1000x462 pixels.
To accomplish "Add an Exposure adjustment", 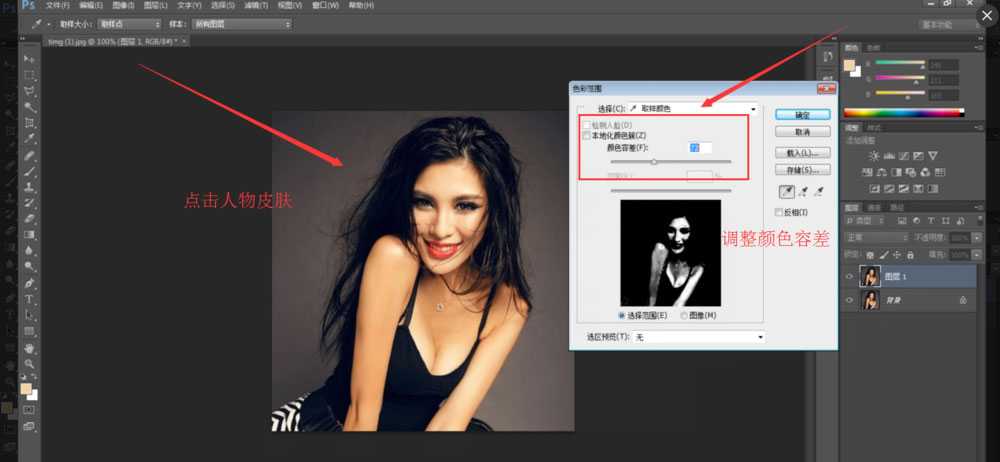I will click(x=918, y=156).
